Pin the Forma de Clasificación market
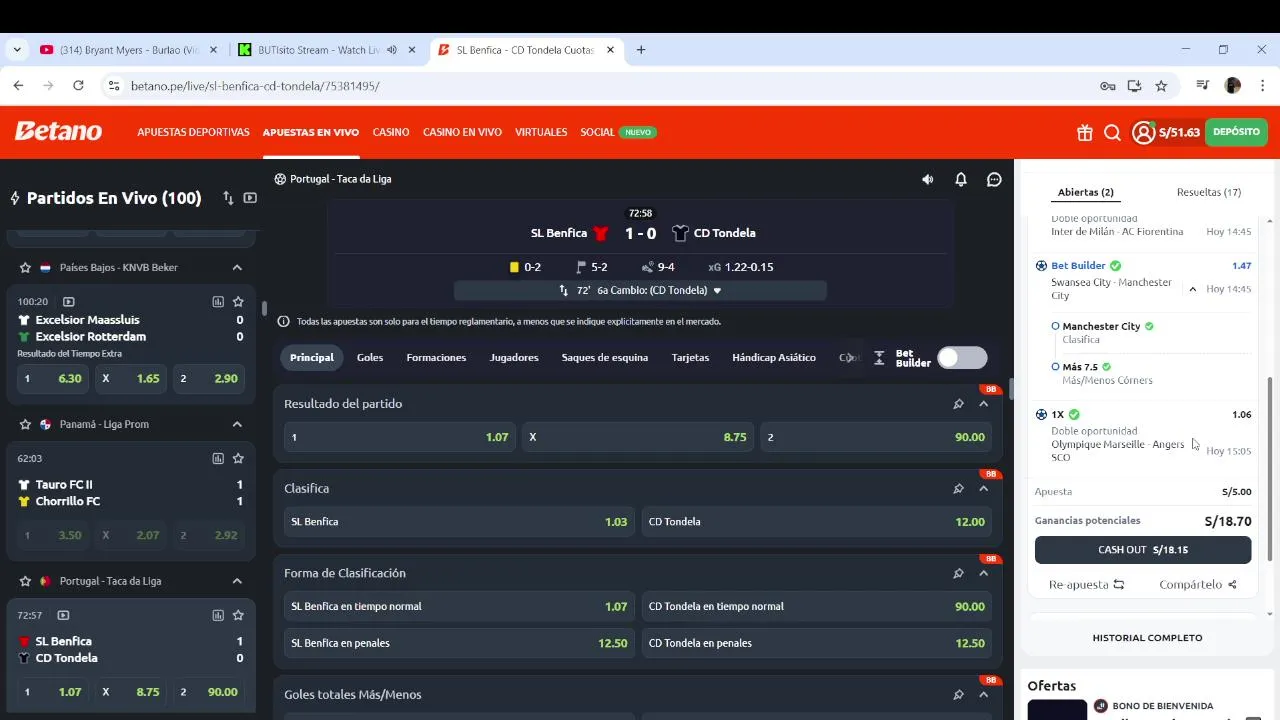The height and width of the screenshot is (720, 1280). [958, 574]
